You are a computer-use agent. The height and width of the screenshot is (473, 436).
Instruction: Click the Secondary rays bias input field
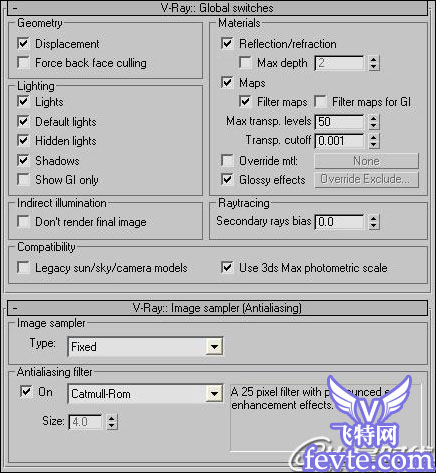point(340,222)
